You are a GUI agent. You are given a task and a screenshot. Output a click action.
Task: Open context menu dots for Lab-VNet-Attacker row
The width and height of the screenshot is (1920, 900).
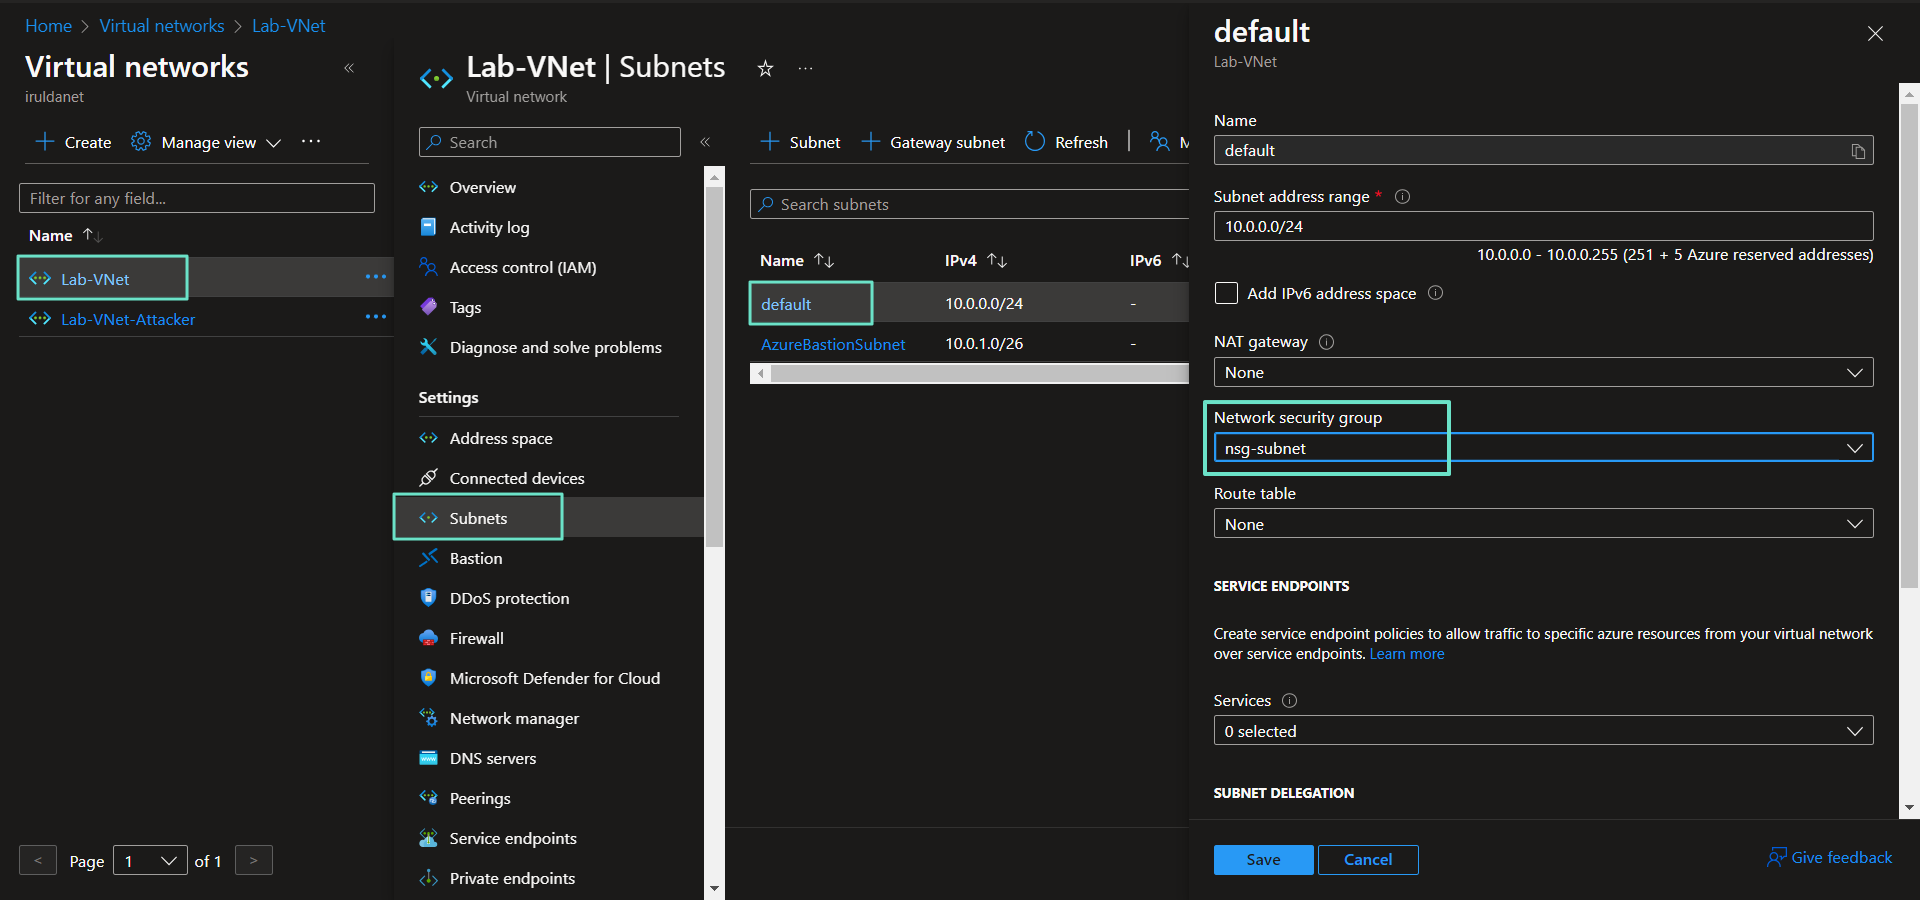click(x=375, y=317)
